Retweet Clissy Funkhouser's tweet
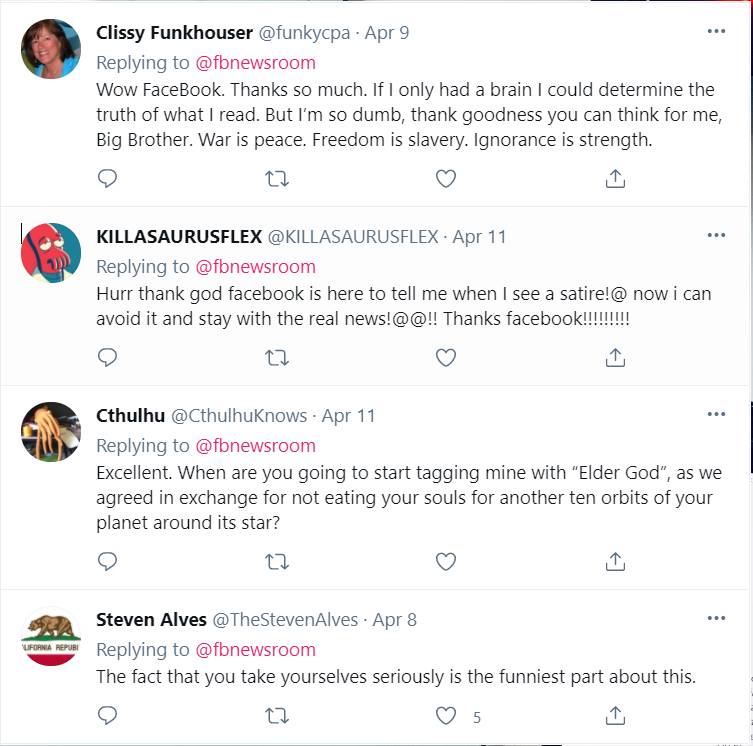 pos(277,178)
